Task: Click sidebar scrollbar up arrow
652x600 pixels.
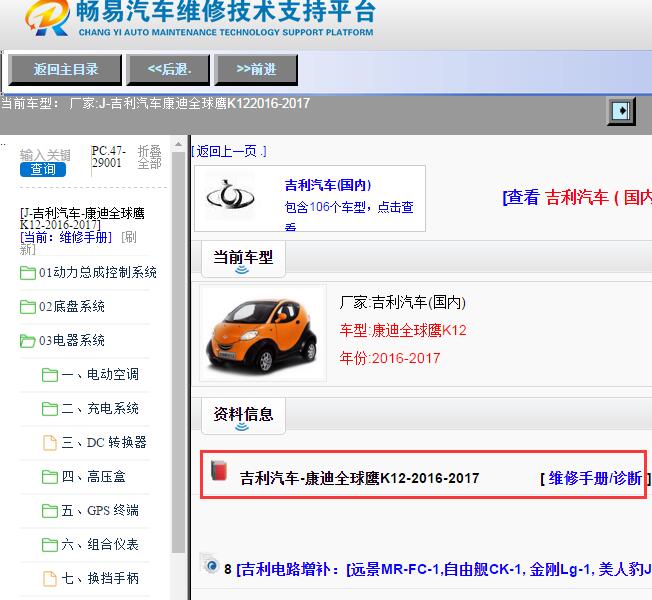Action: tap(178, 144)
